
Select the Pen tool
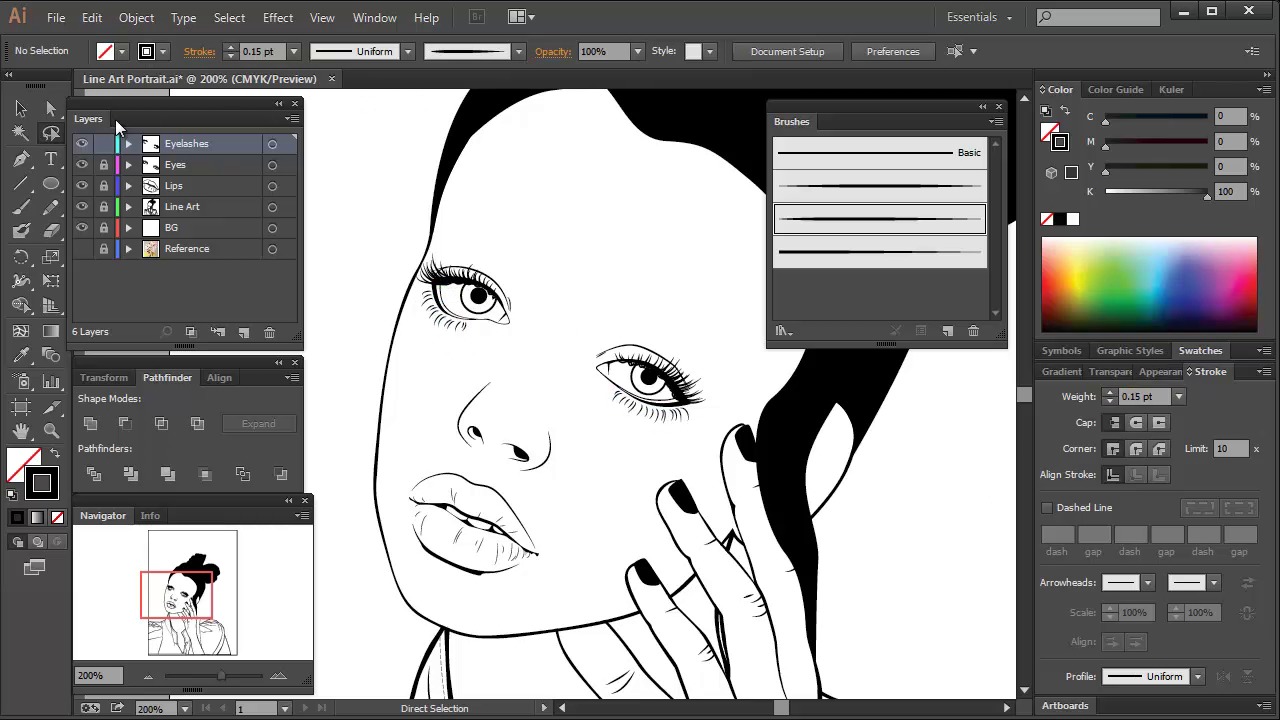point(21,159)
